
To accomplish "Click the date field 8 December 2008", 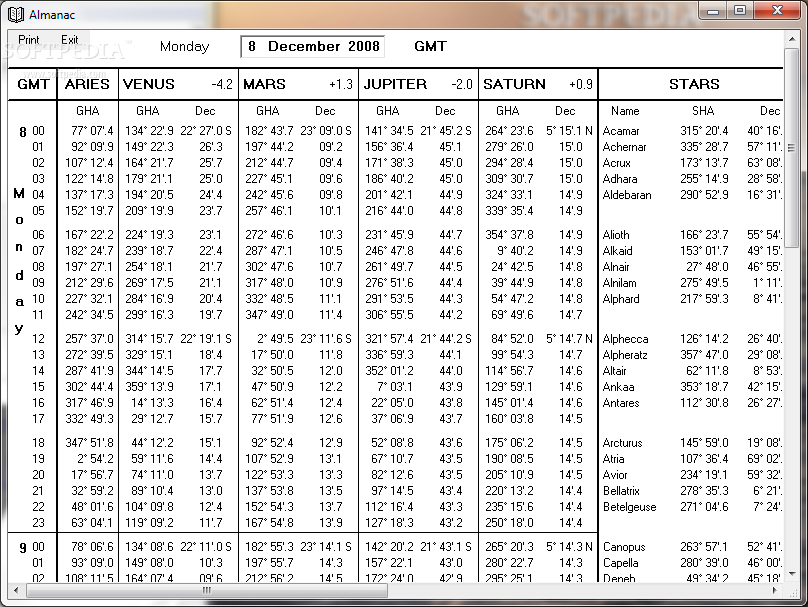I will [313, 46].
